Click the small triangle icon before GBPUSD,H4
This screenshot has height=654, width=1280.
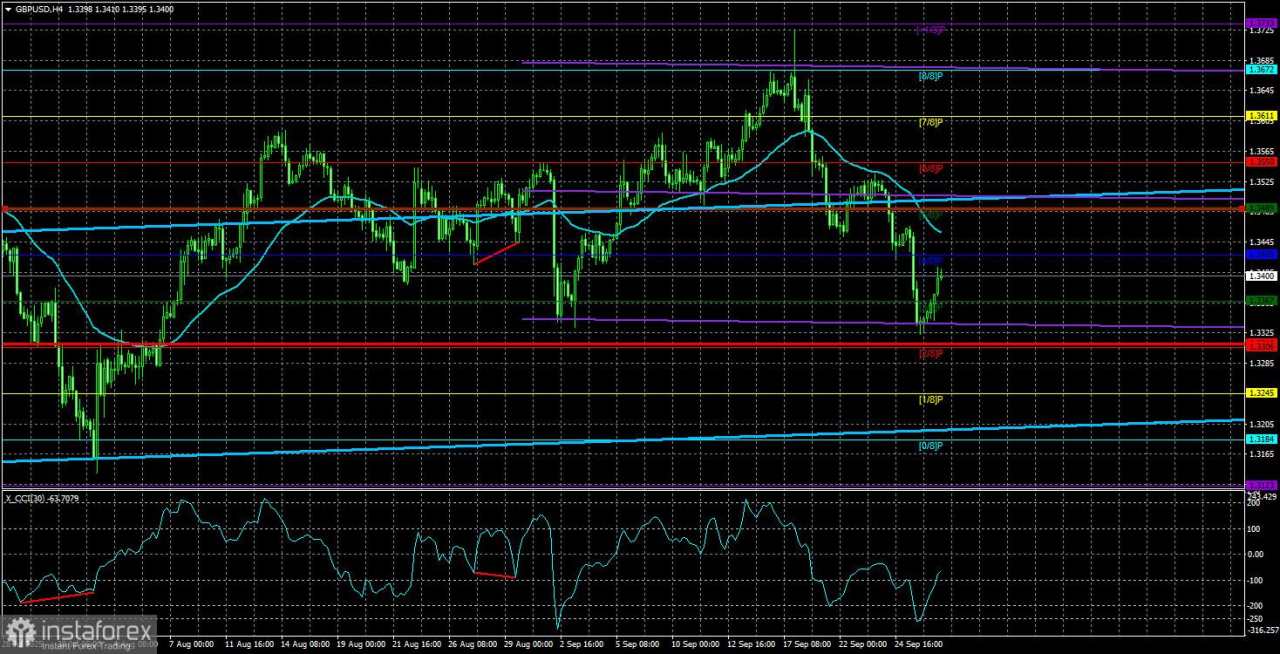(x=9, y=8)
